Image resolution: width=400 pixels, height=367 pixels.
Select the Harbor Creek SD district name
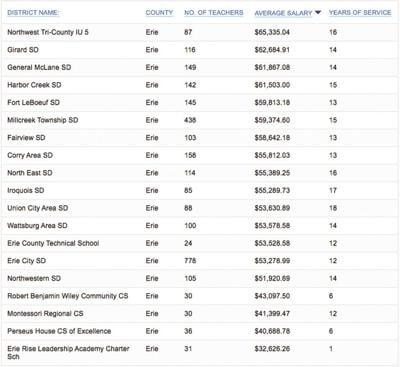[x=34, y=85]
